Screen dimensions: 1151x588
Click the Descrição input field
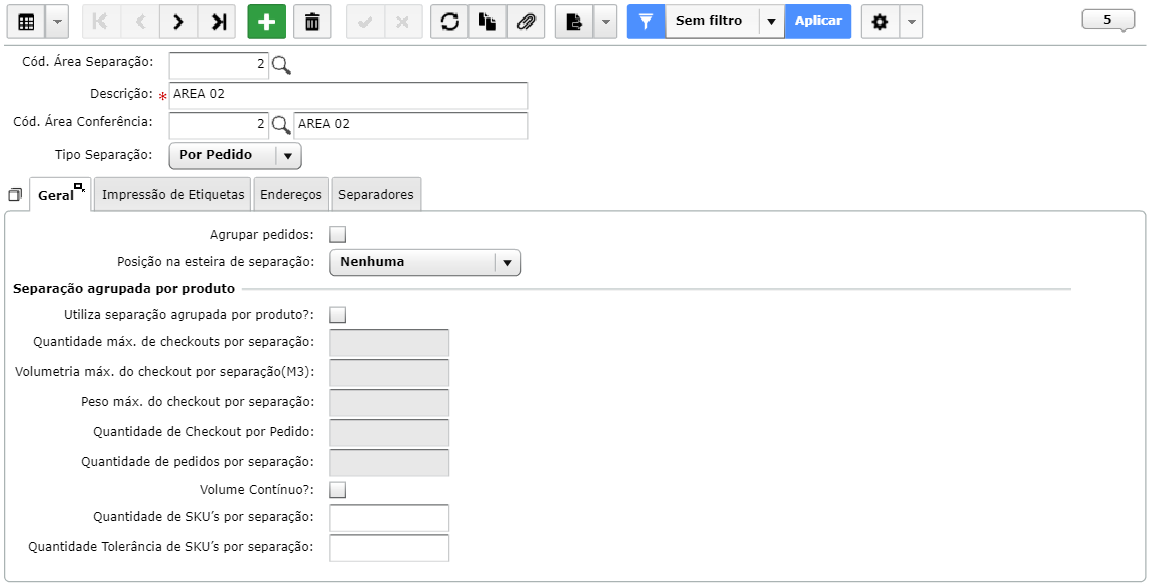coord(348,95)
